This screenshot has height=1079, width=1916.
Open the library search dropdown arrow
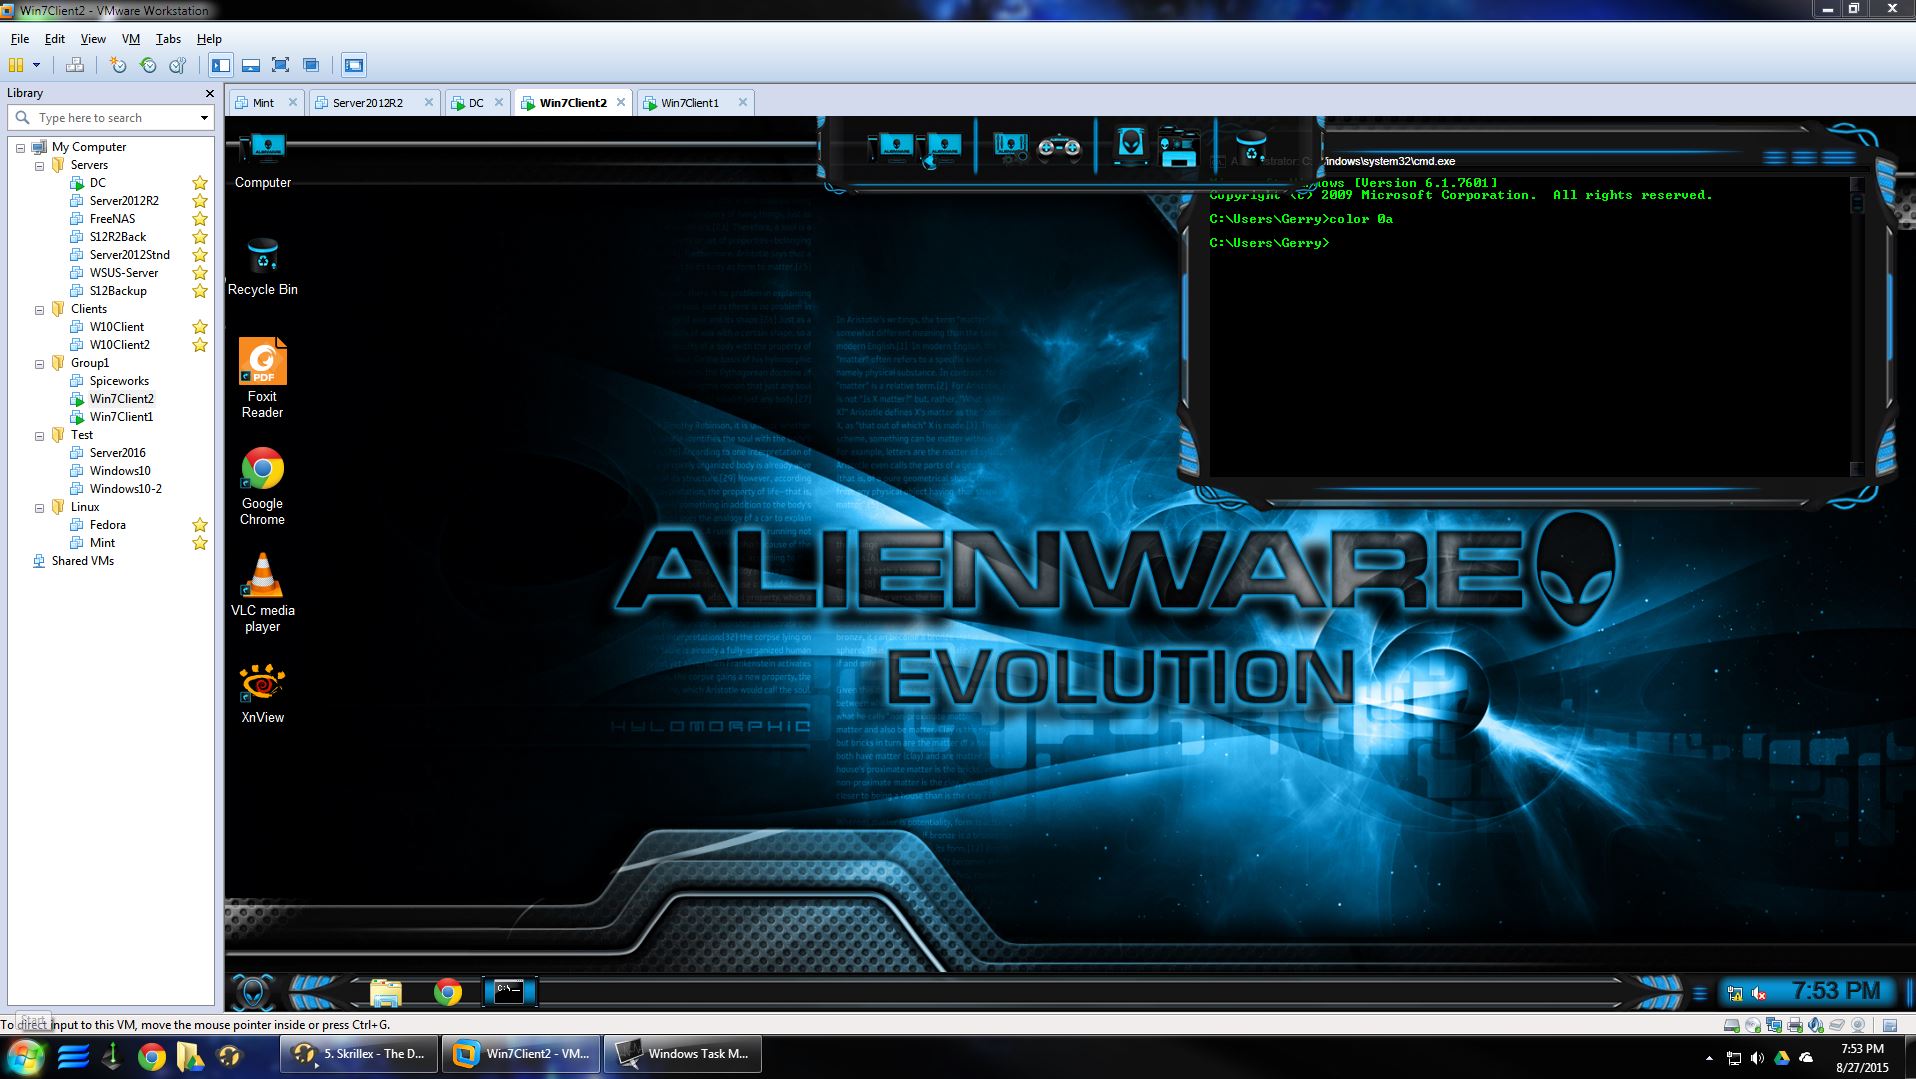click(204, 118)
